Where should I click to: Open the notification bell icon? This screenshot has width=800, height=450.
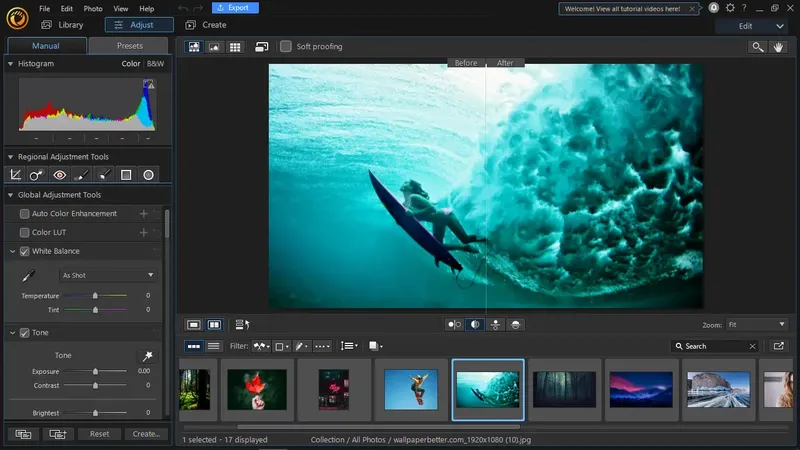click(714, 8)
